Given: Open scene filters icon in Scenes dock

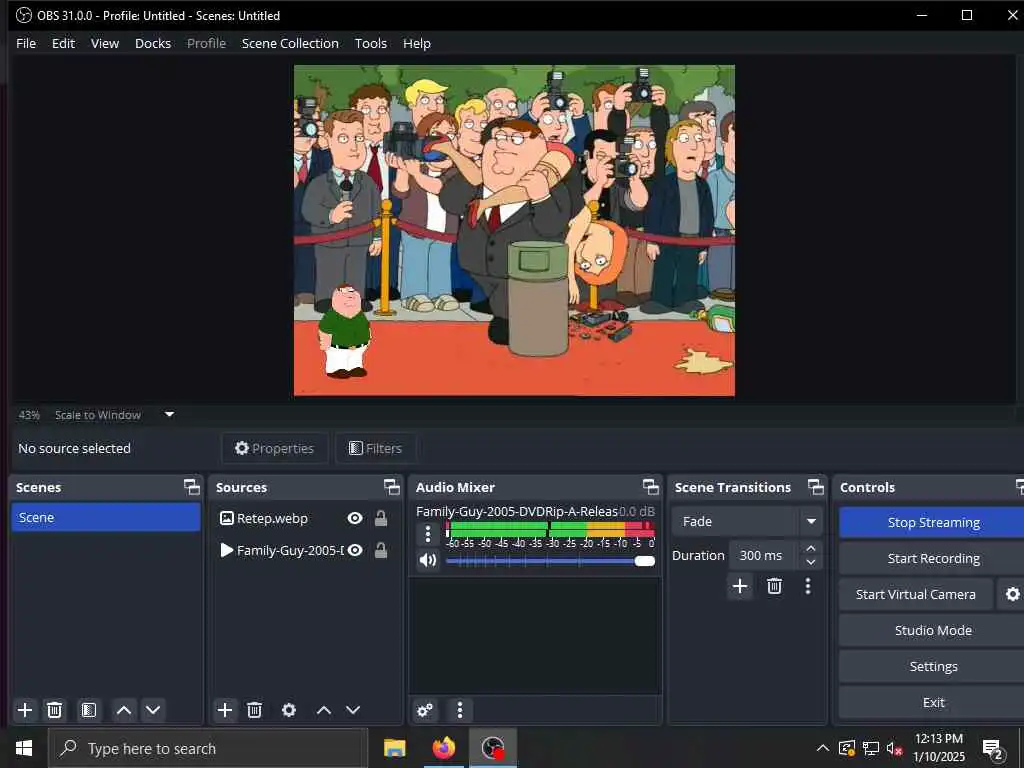Looking at the screenshot, I should (x=89, y=710).
